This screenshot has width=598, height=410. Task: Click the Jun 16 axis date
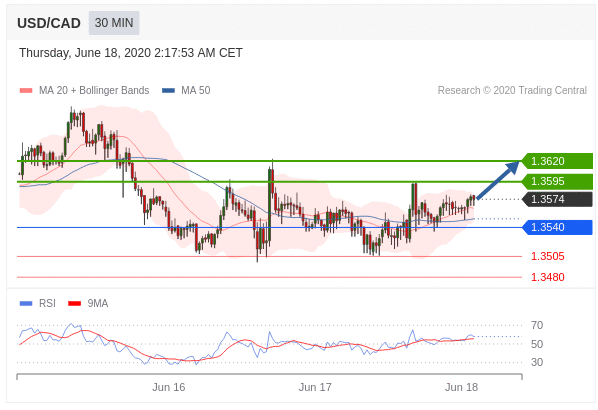click(x=169, y=387)
